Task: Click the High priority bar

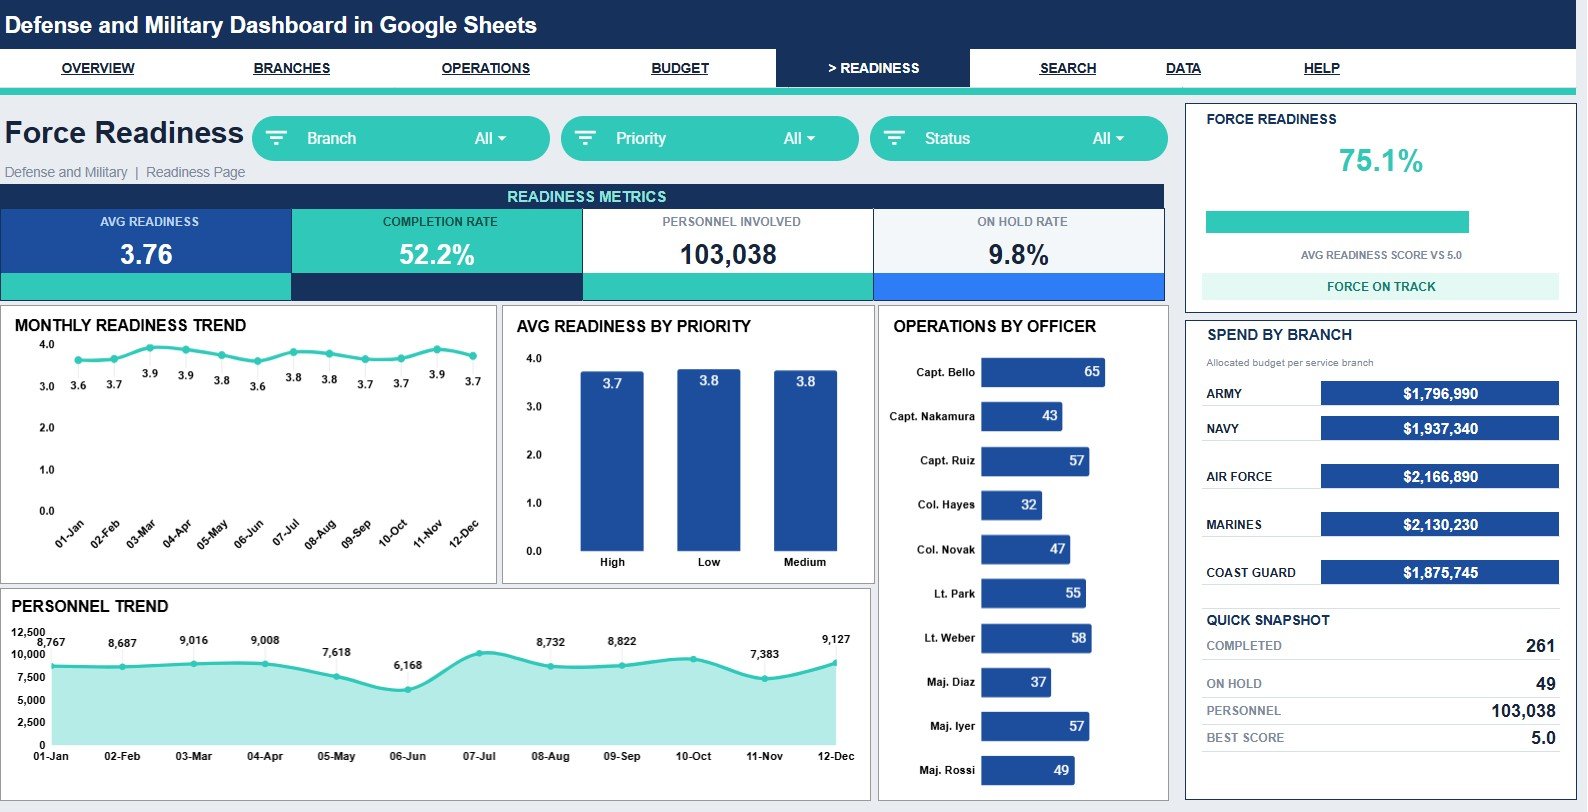Action: tap(612, 461)
